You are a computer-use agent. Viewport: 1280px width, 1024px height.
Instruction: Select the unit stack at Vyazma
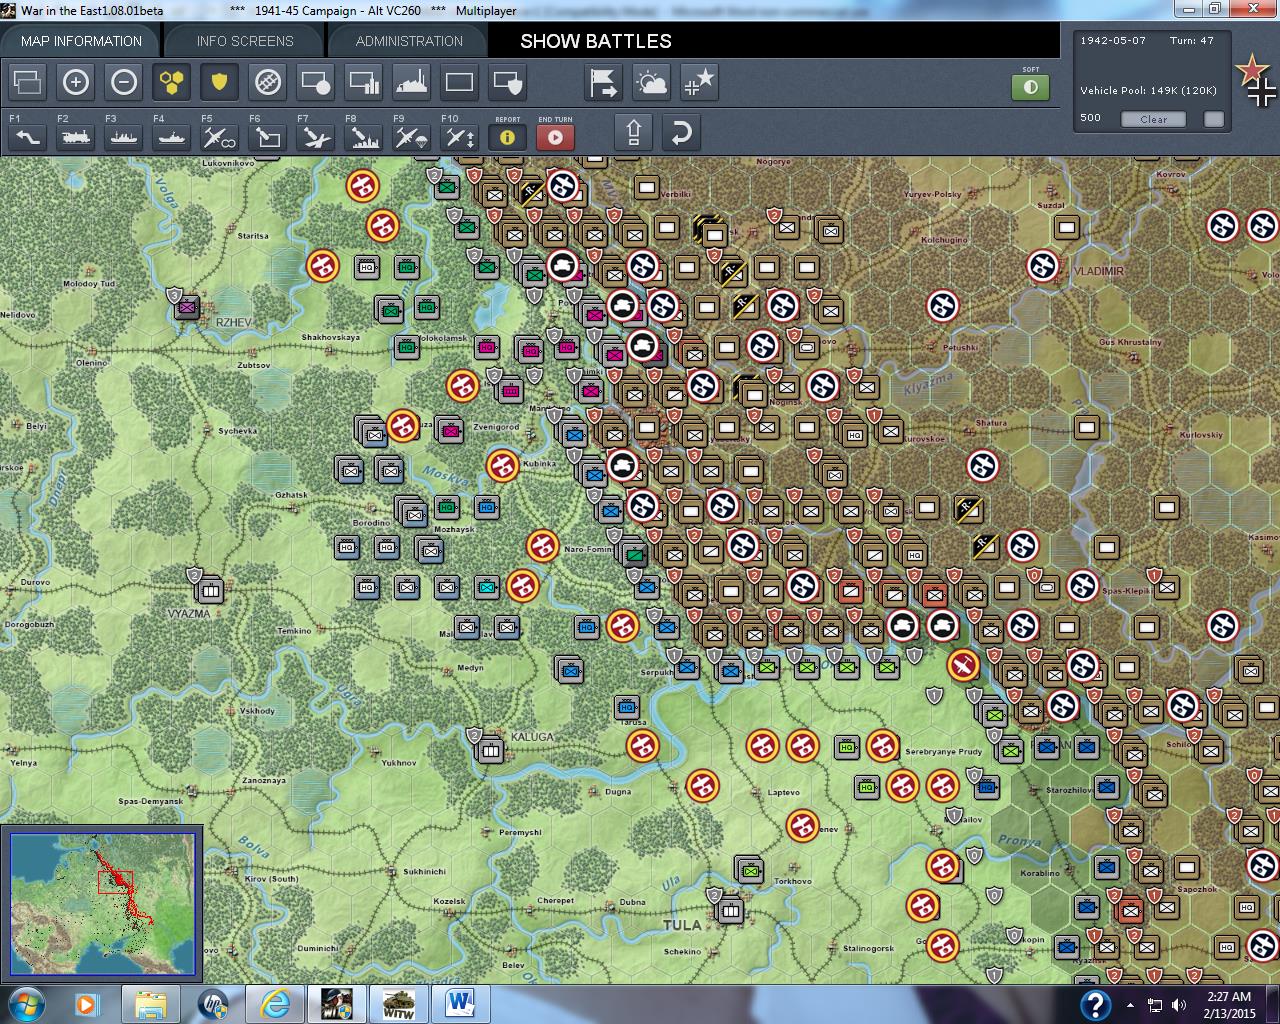[x=208, y=588]
